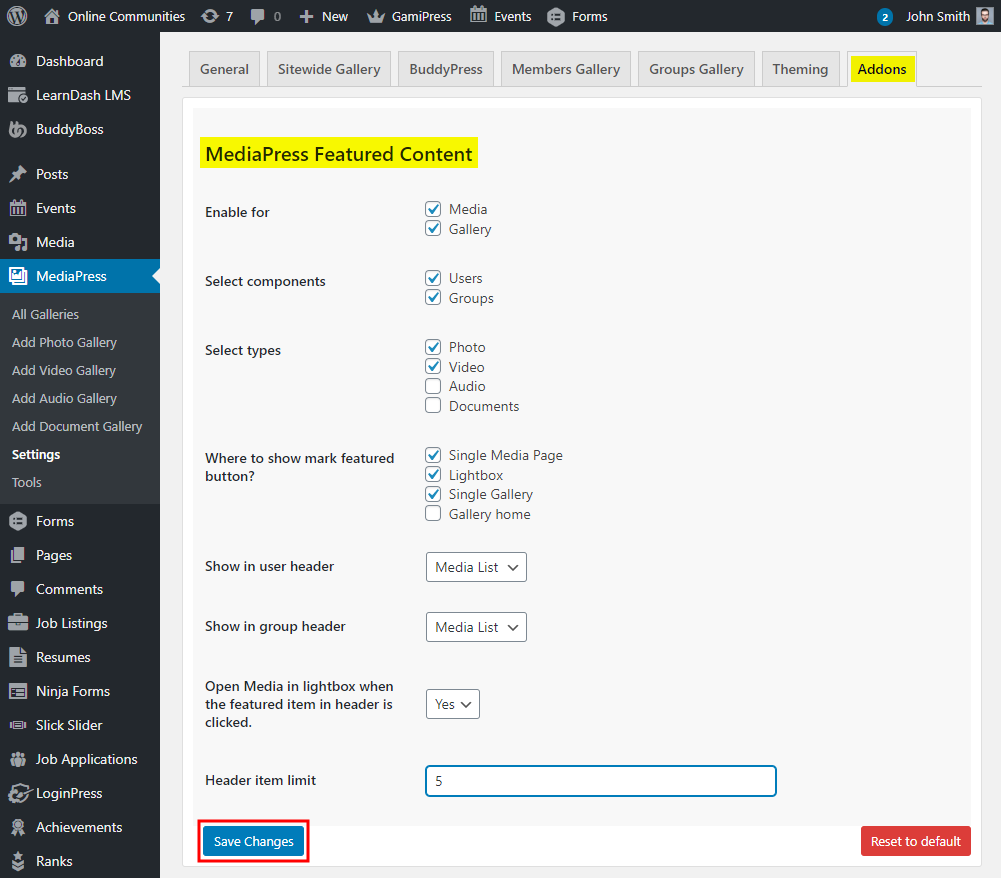Enable the Documents media type checkbox
Image resolution: width=1001 pixels, height=878 pixels.
(x=433, y=405)
